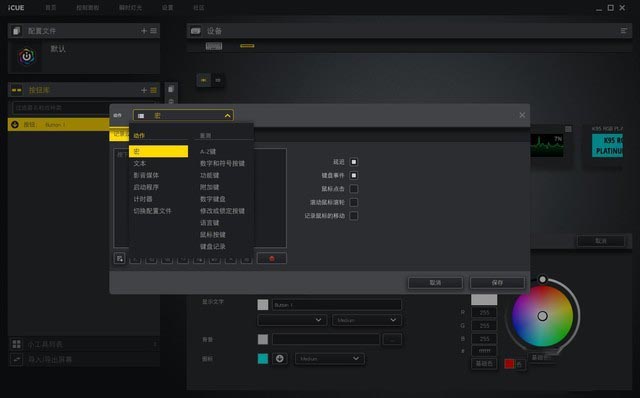Click the R value field showing 255
Viewport: 640px width, 398px height.
(484, 313)
